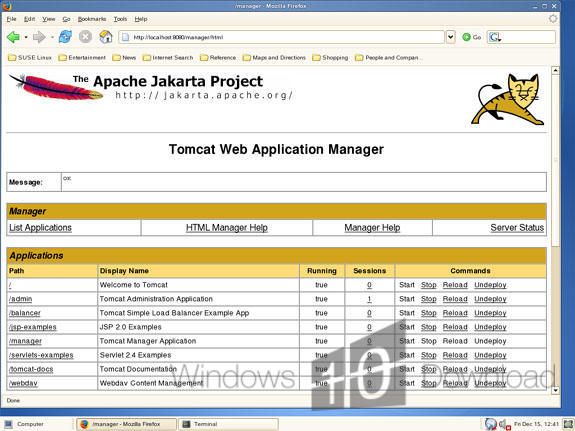Open the /webdav path link
This screenshot has width=575, height=431.
click(x=23, y=383)
